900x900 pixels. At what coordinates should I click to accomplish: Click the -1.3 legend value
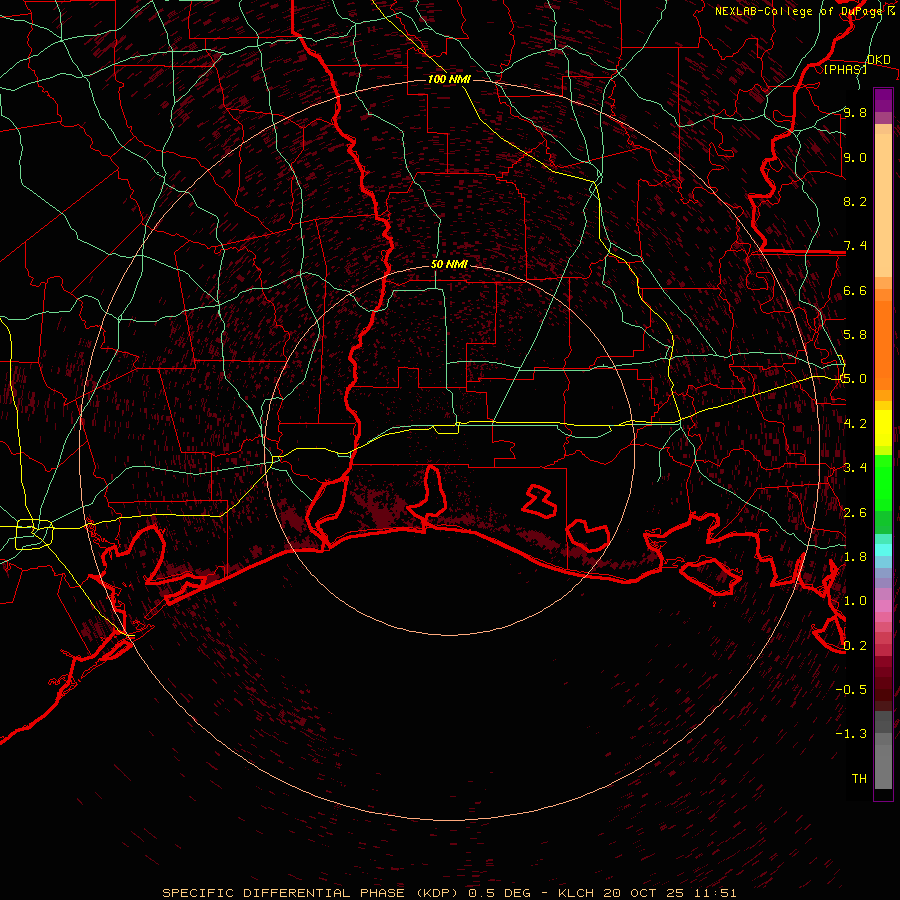tap(851, 734)
